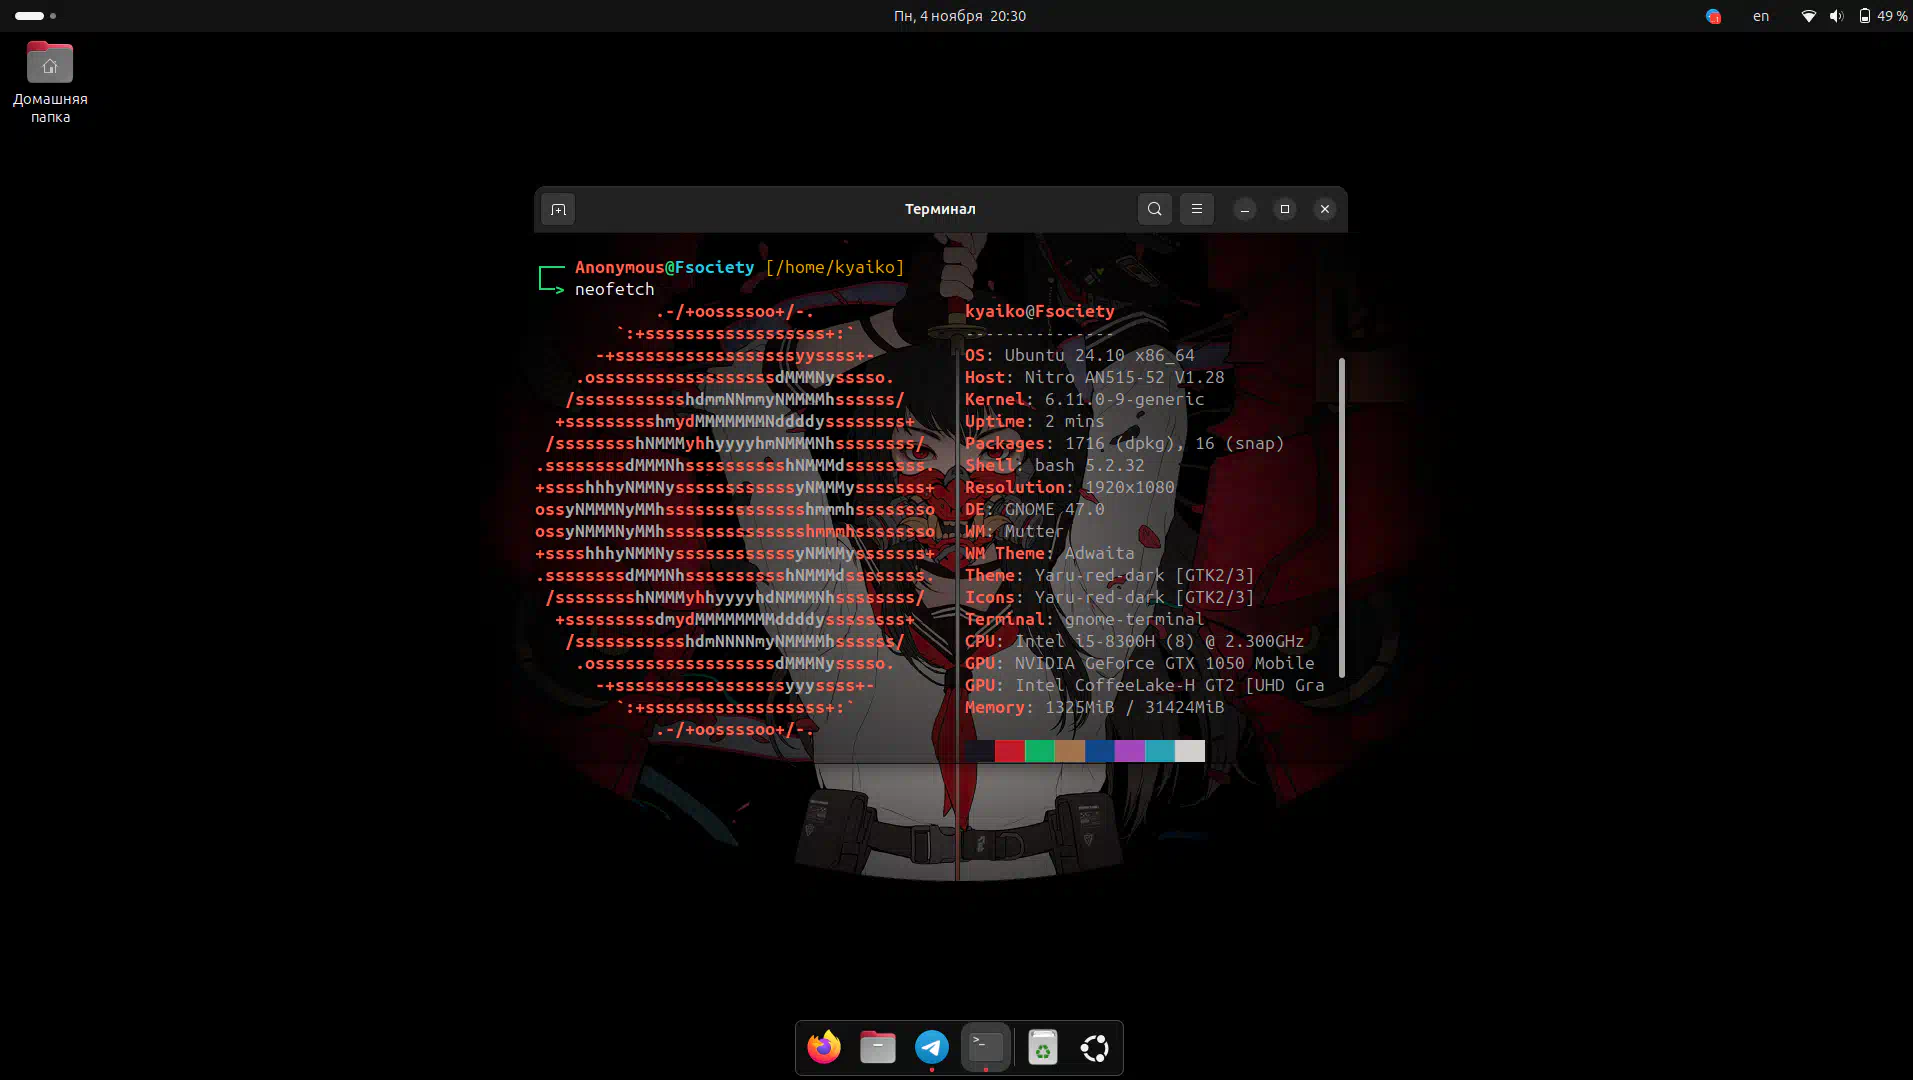Open the terminal hamburger menu
Viewport: 1913px width, 1080px height.
tap(1197, 209)
